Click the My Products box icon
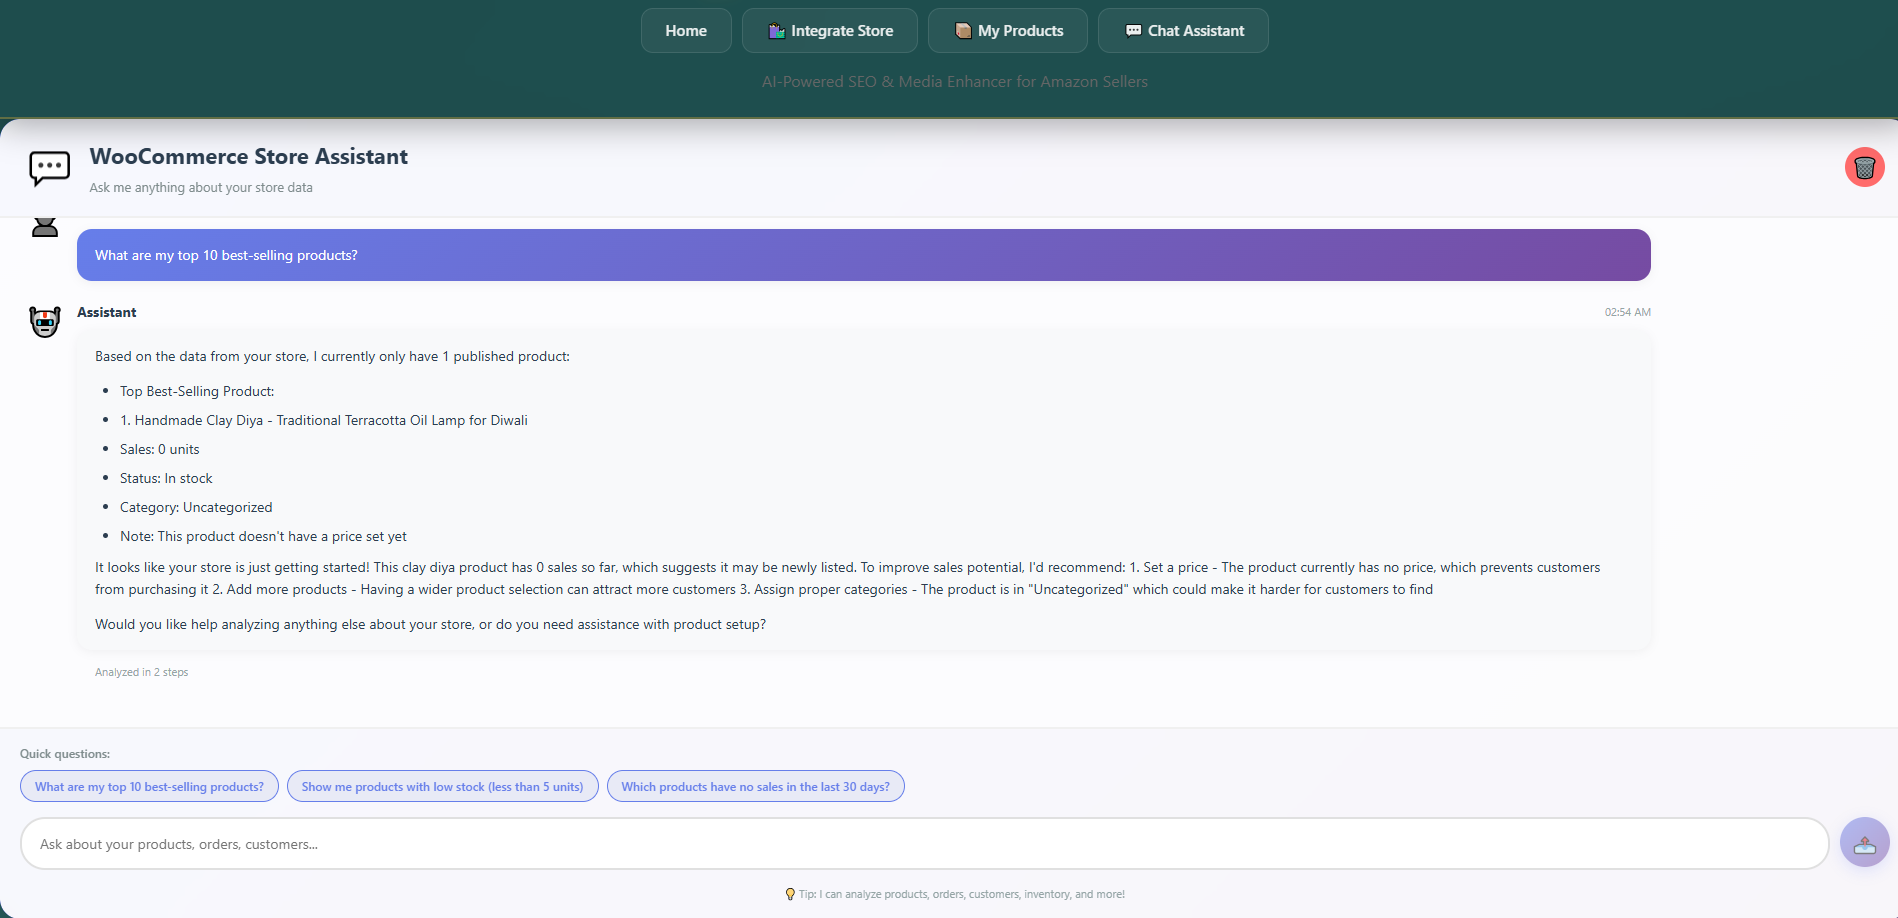1898x918 pixels. pyautogui.click(x=963, y=31)
